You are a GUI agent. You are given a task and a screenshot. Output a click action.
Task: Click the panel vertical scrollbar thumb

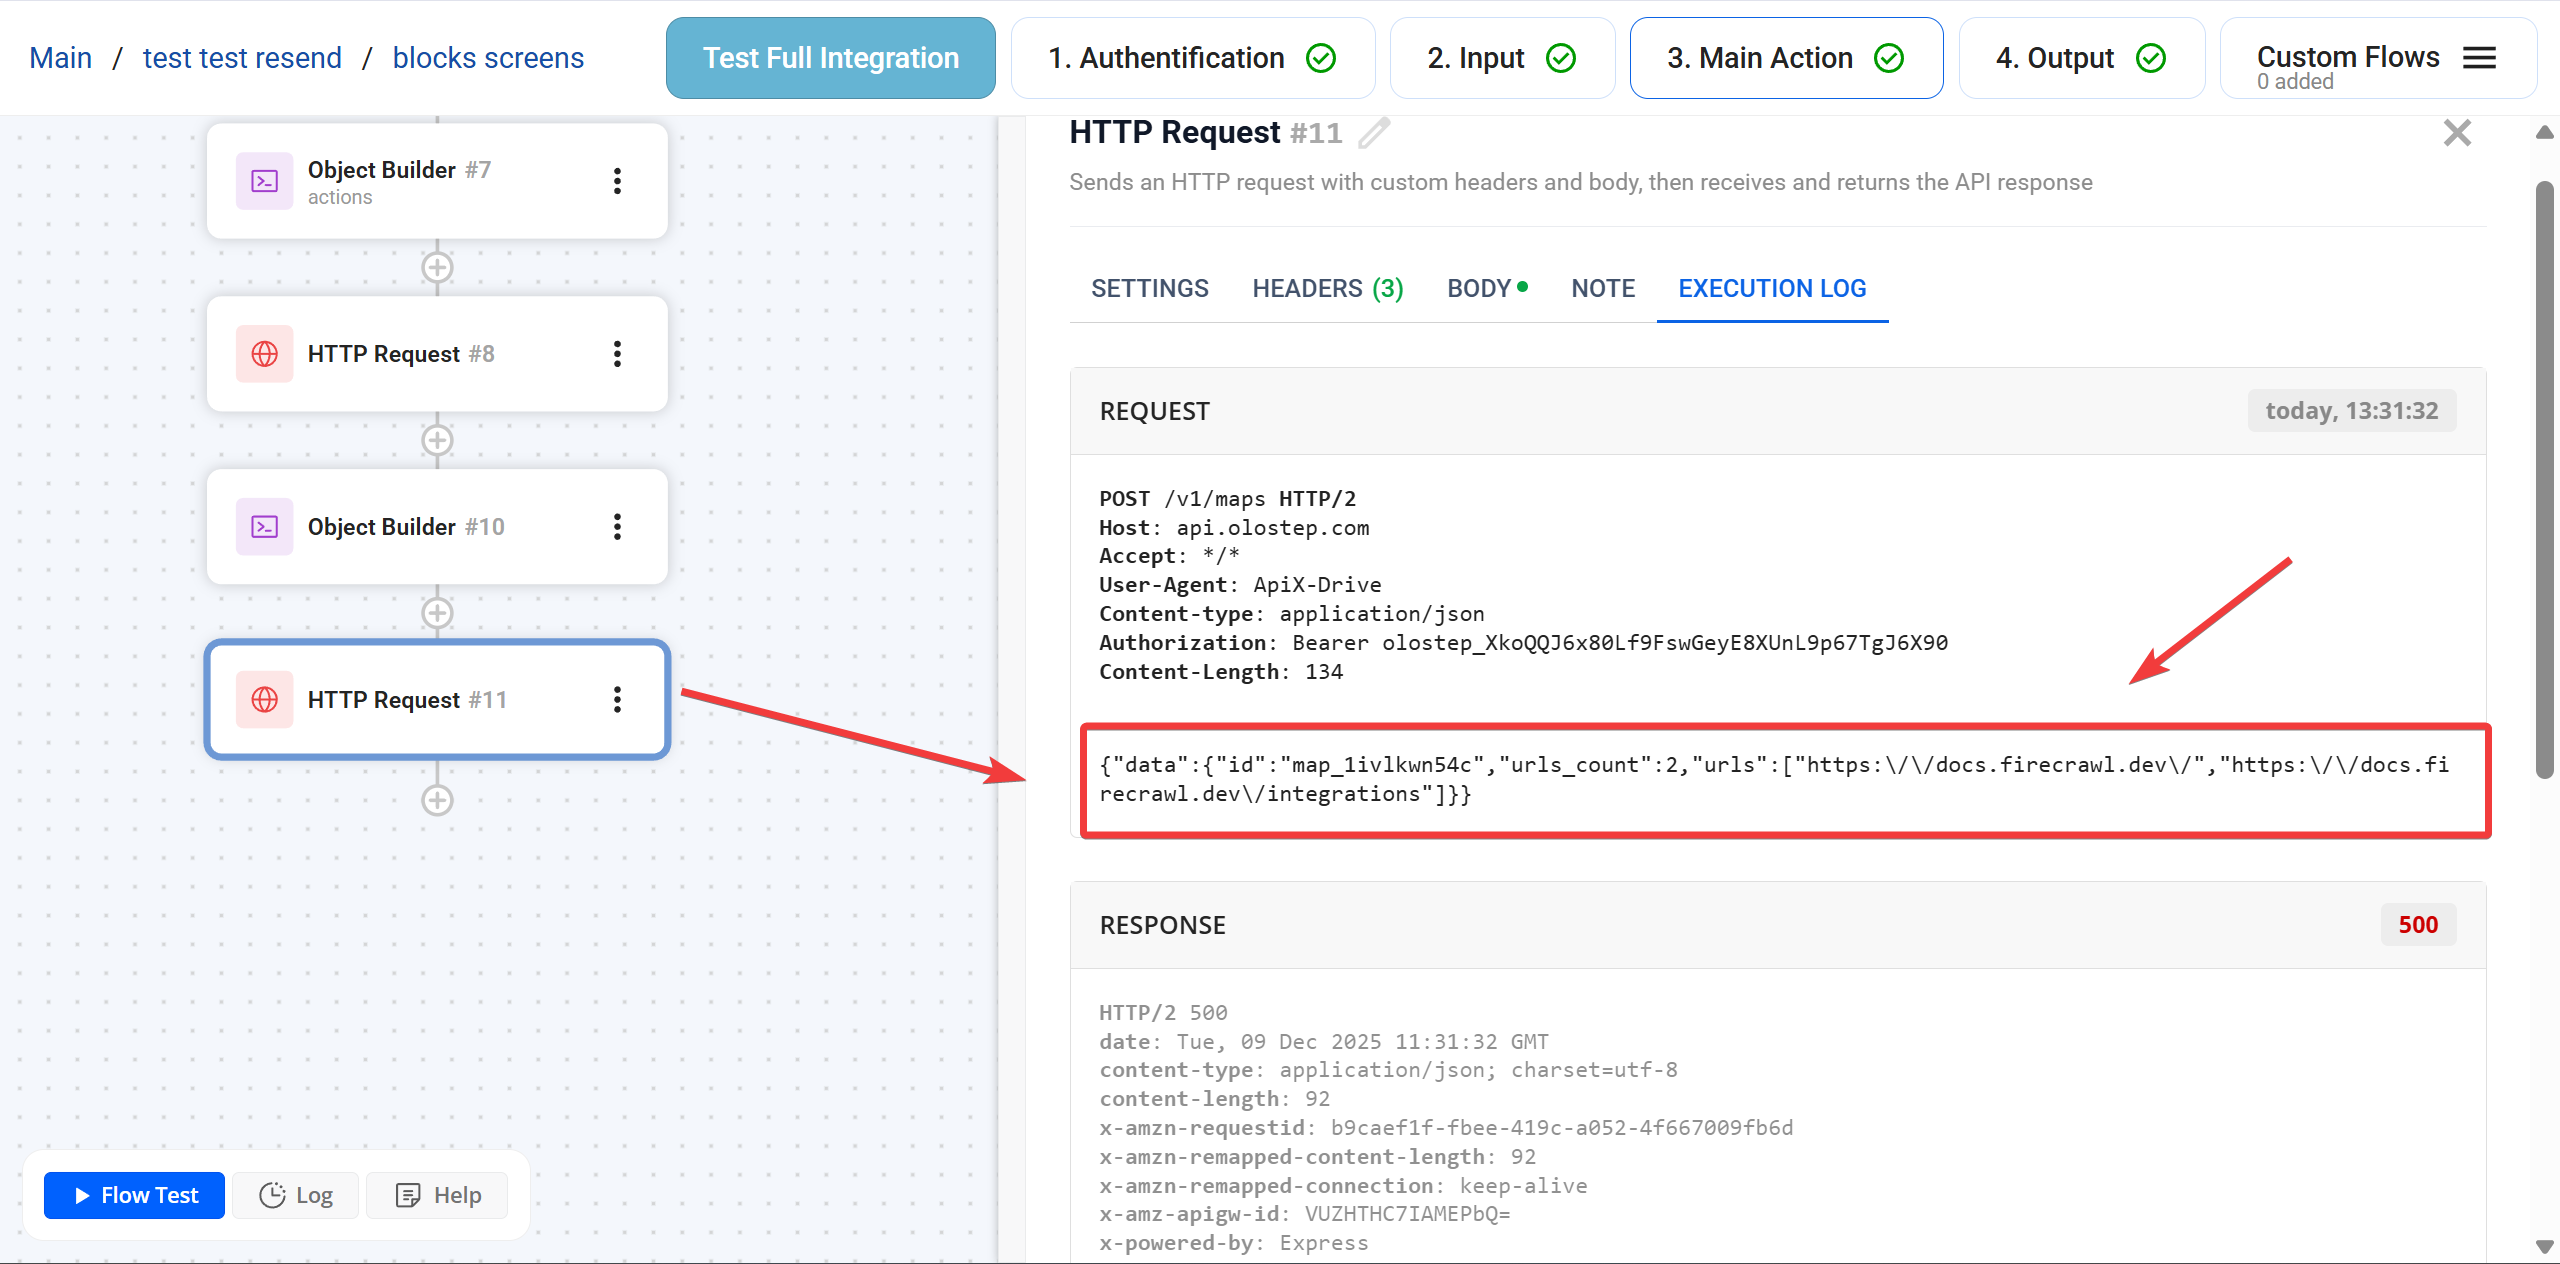pyautogui.click(x=2544, y=480)
